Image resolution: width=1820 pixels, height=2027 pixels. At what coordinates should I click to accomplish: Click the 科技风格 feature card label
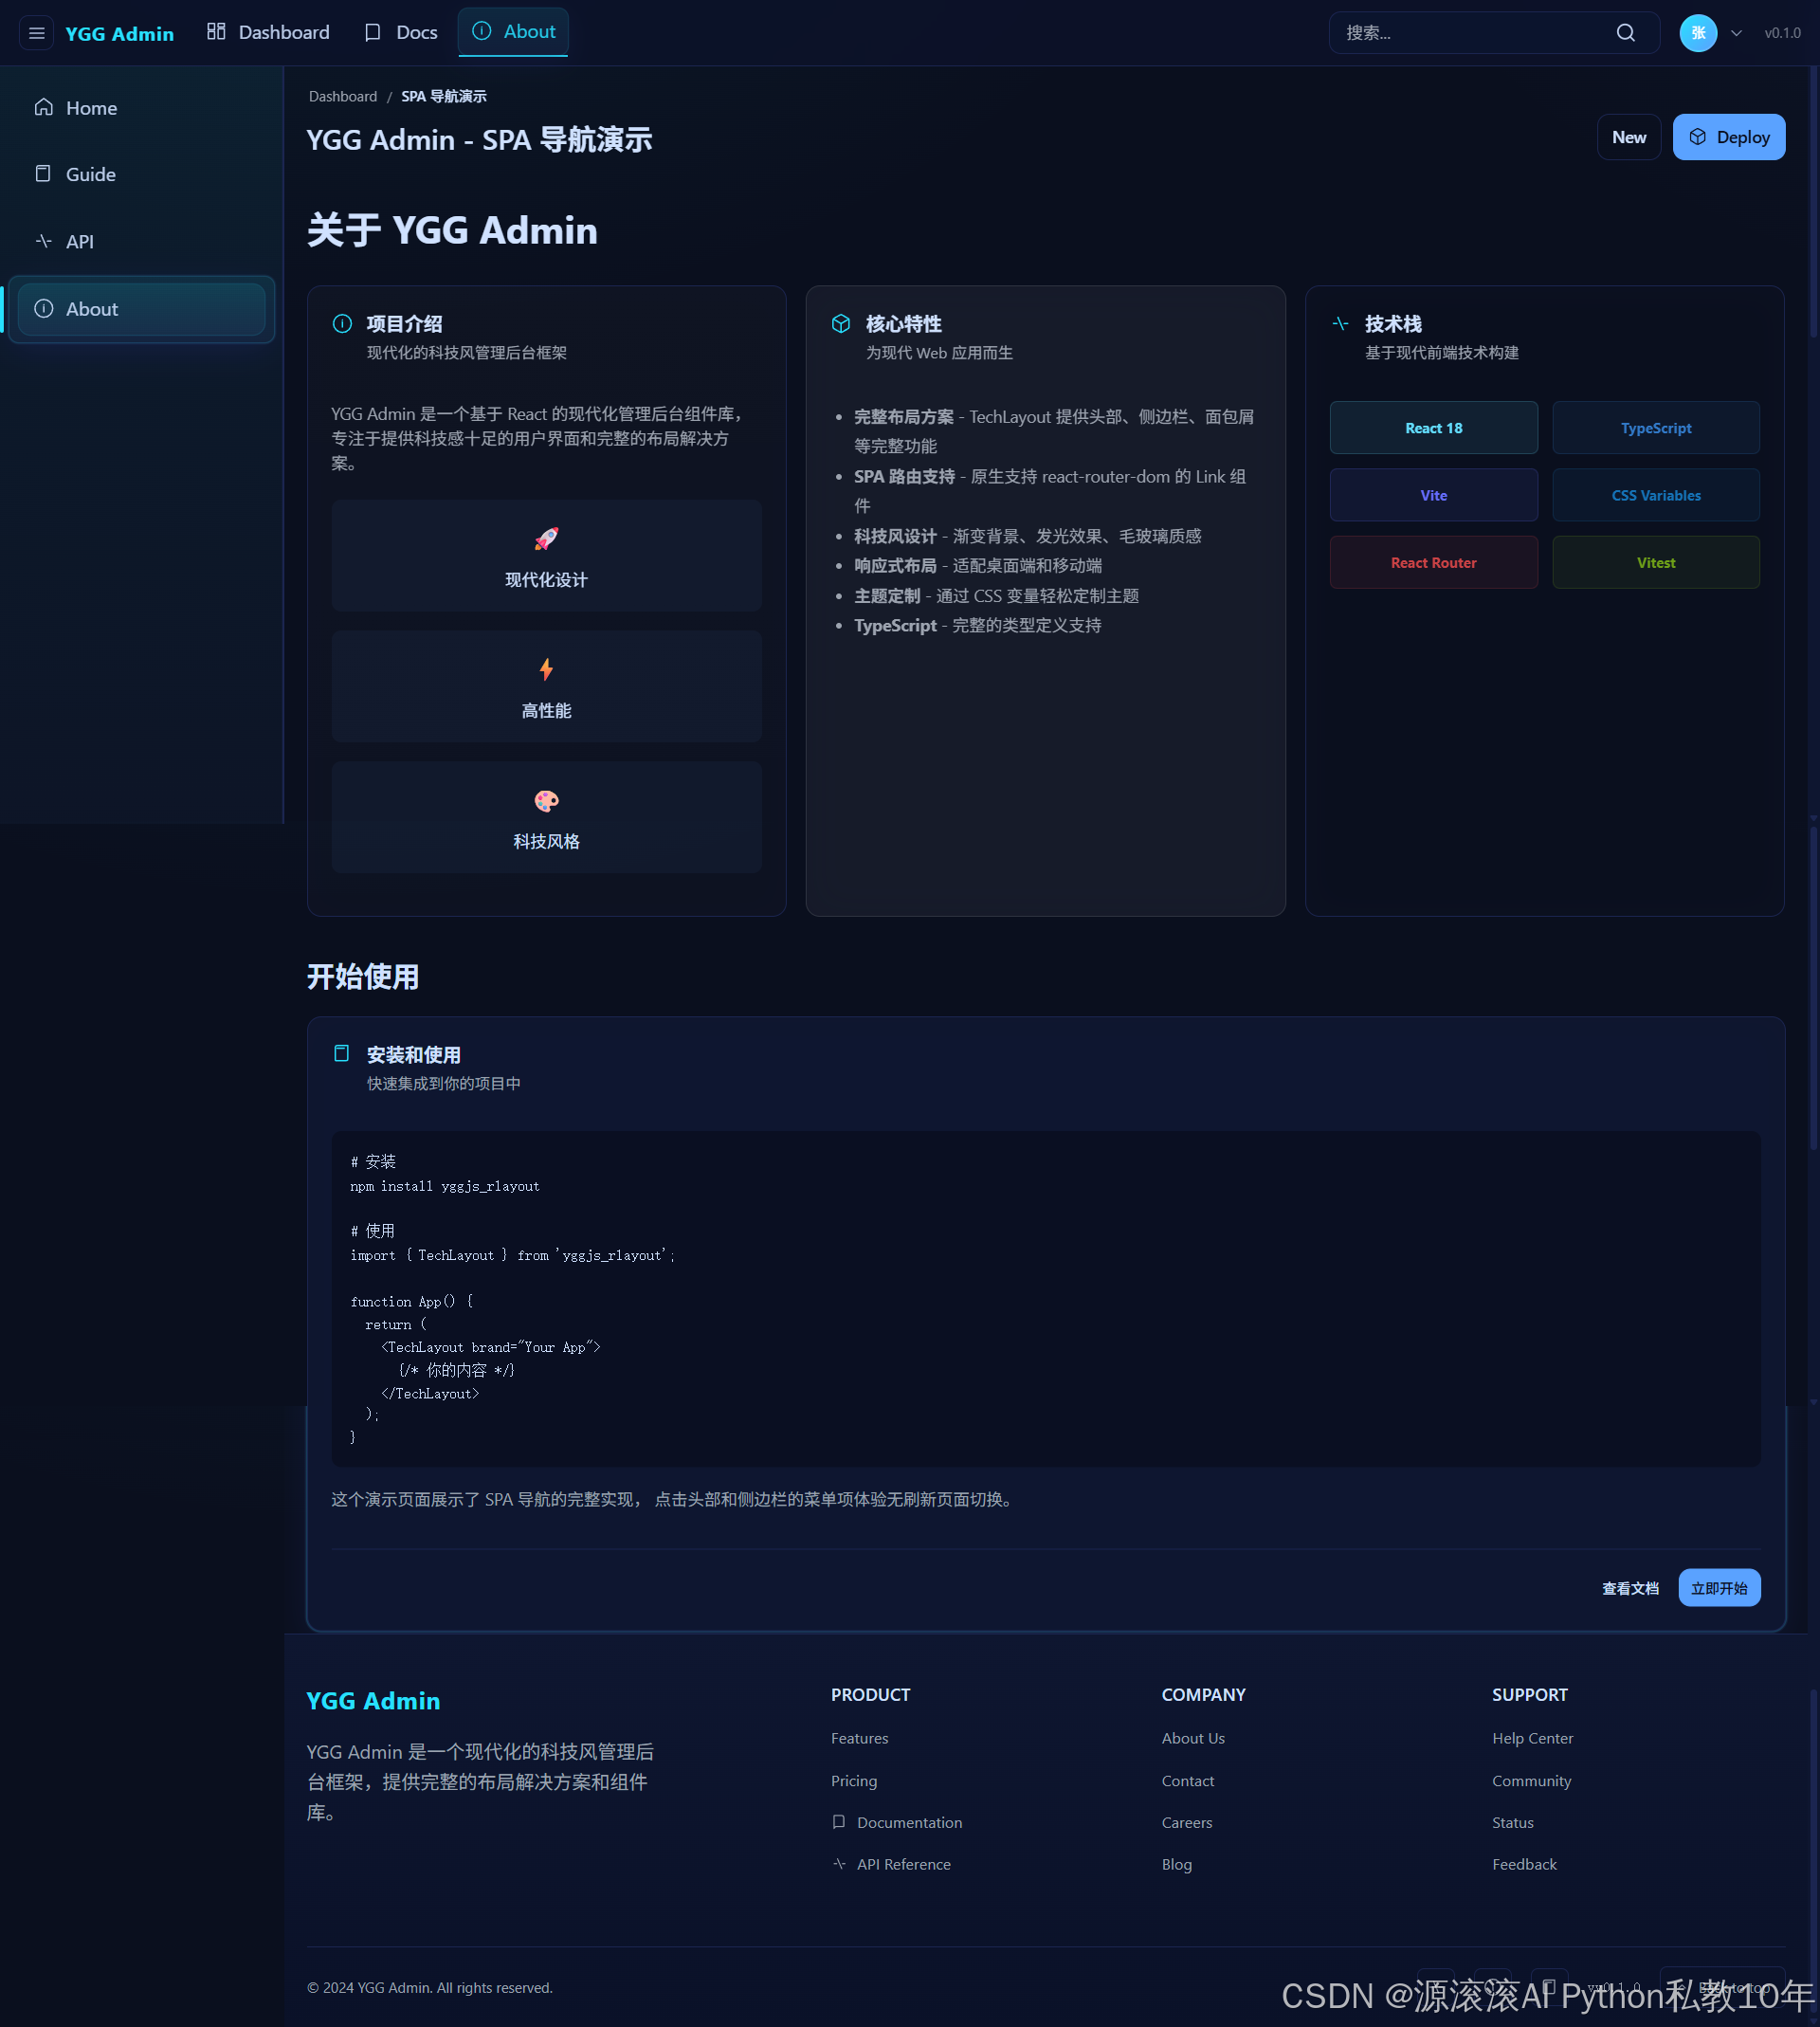coord(546,842)
